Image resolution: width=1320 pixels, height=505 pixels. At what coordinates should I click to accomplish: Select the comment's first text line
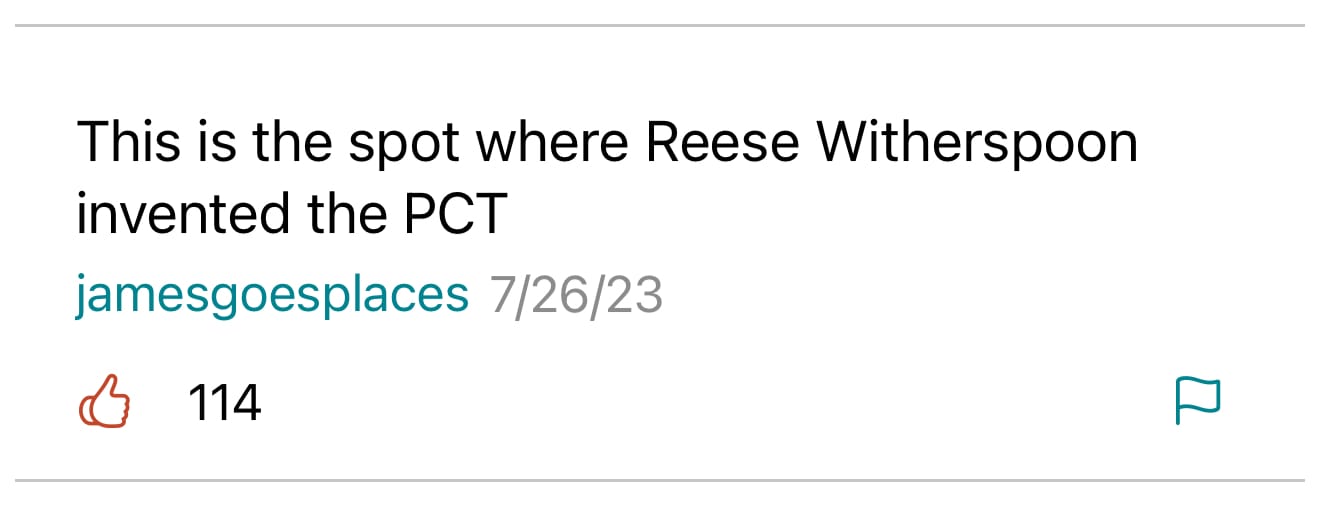click(x=607, y=144)
